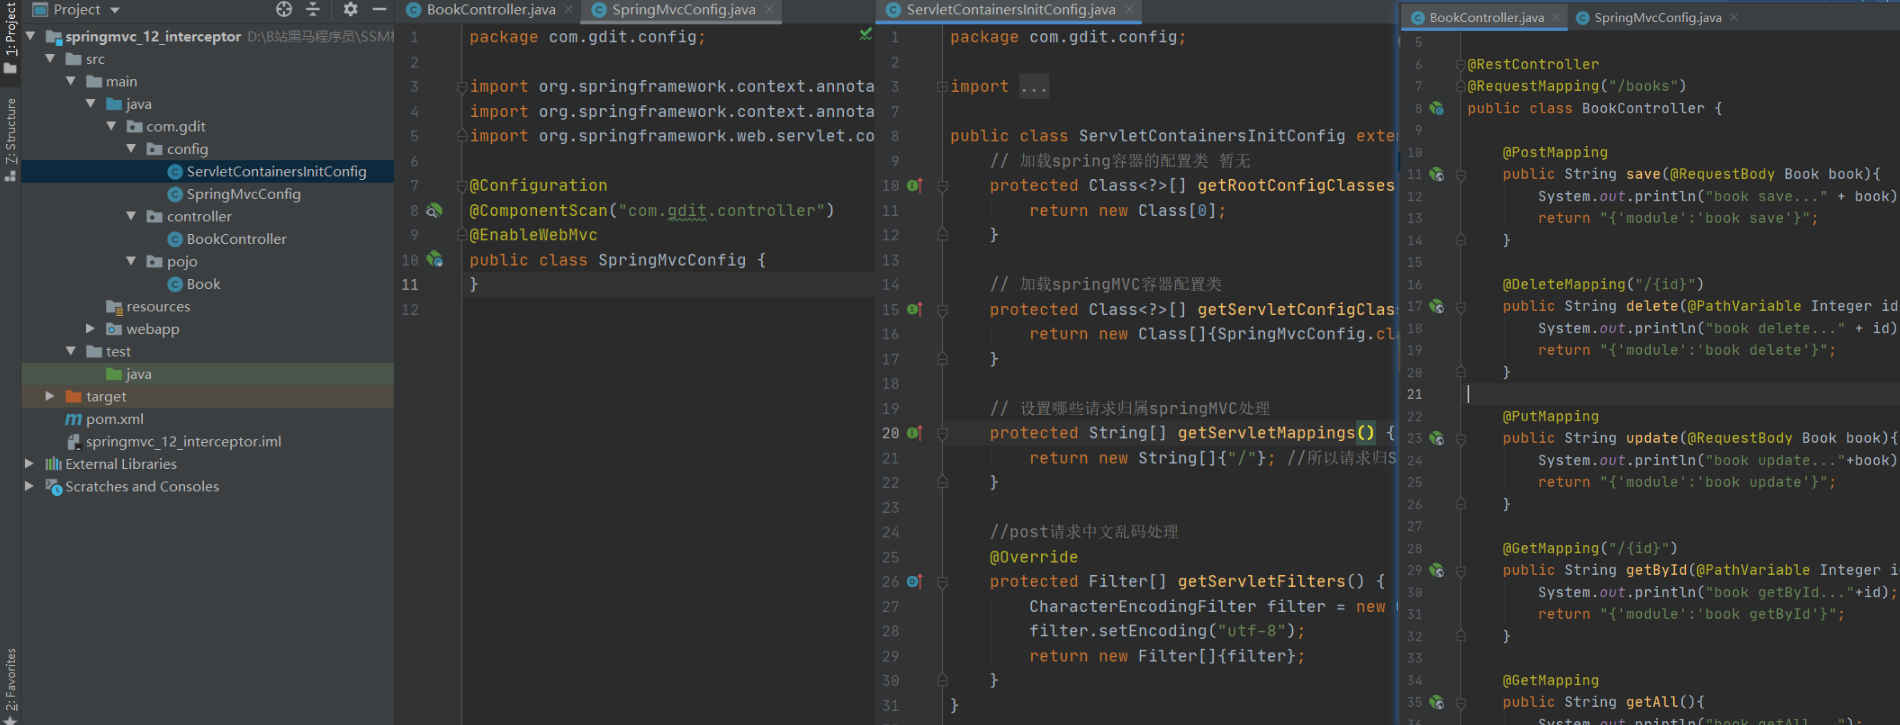This screenshot has height=725, width=1900.
Task: Open Project panel settings gear
Action: [350, 9]
